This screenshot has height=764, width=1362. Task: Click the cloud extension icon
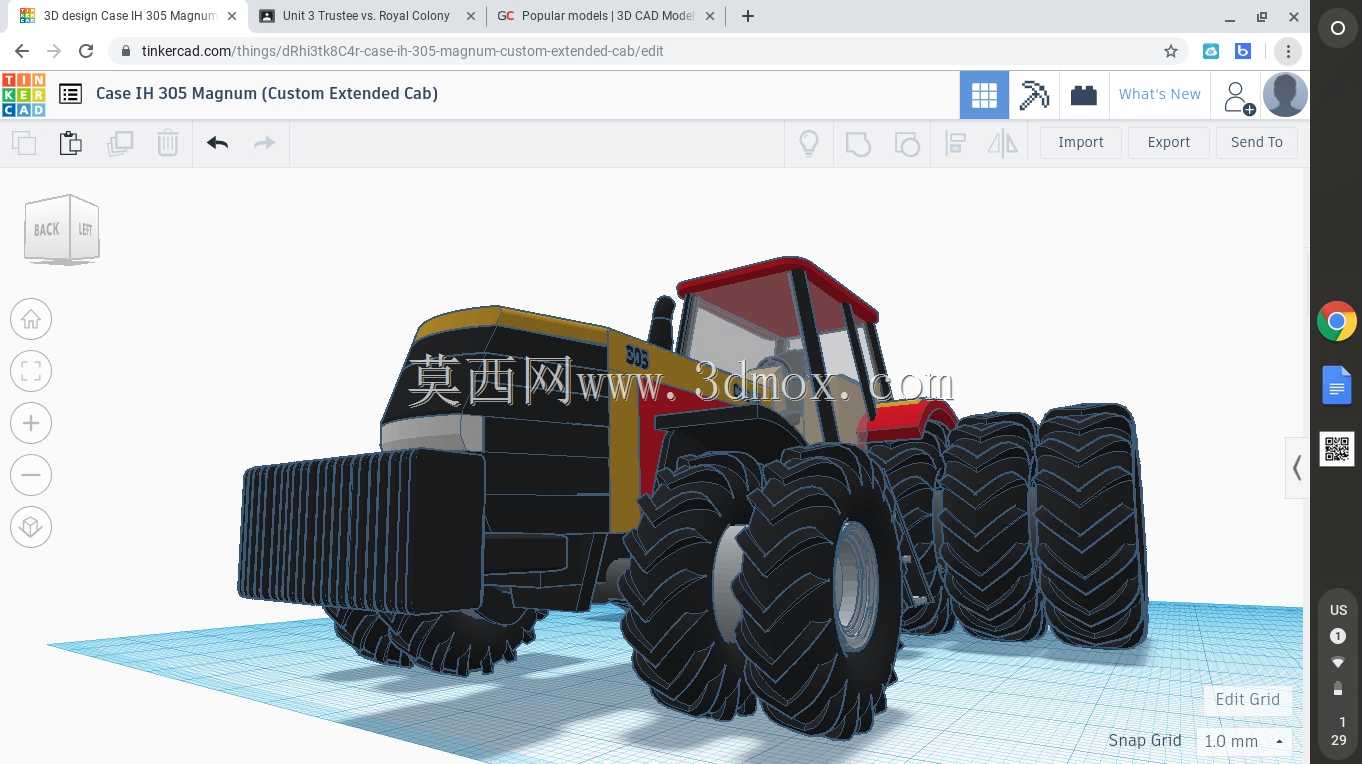pyautogui.click(x=1211, y=51)
